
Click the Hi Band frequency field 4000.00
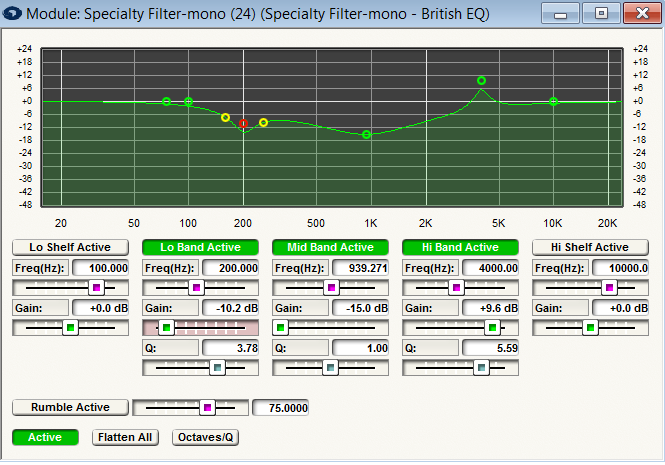point(490,268)
